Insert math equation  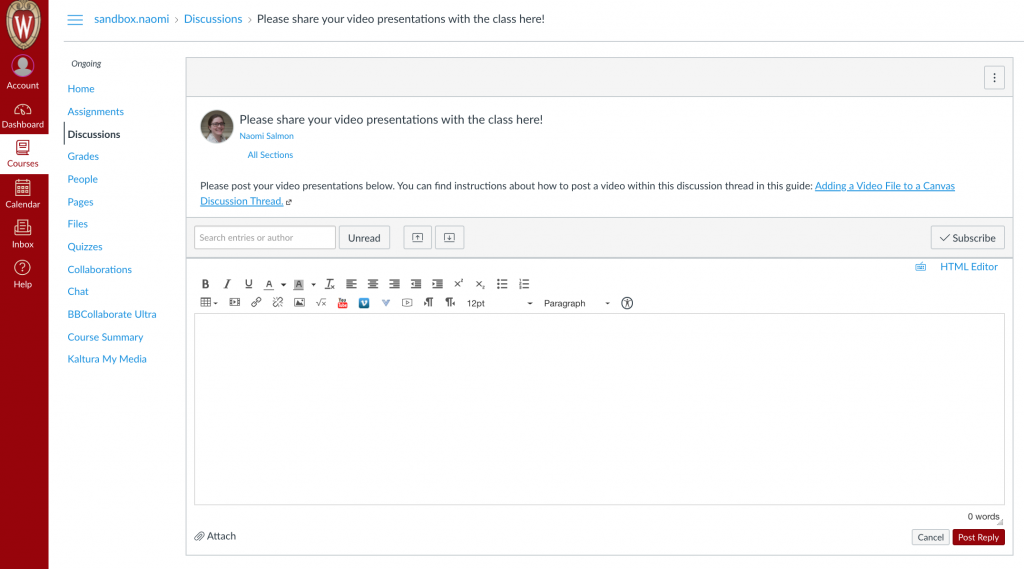tap(321, 302)
